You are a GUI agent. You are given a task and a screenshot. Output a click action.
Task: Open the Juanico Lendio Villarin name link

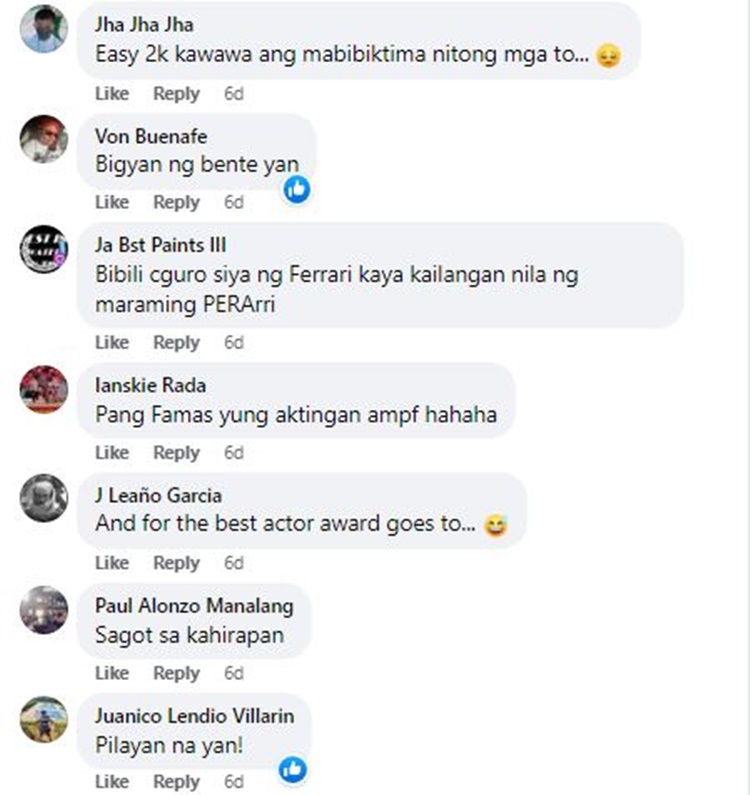pos(195,716)
